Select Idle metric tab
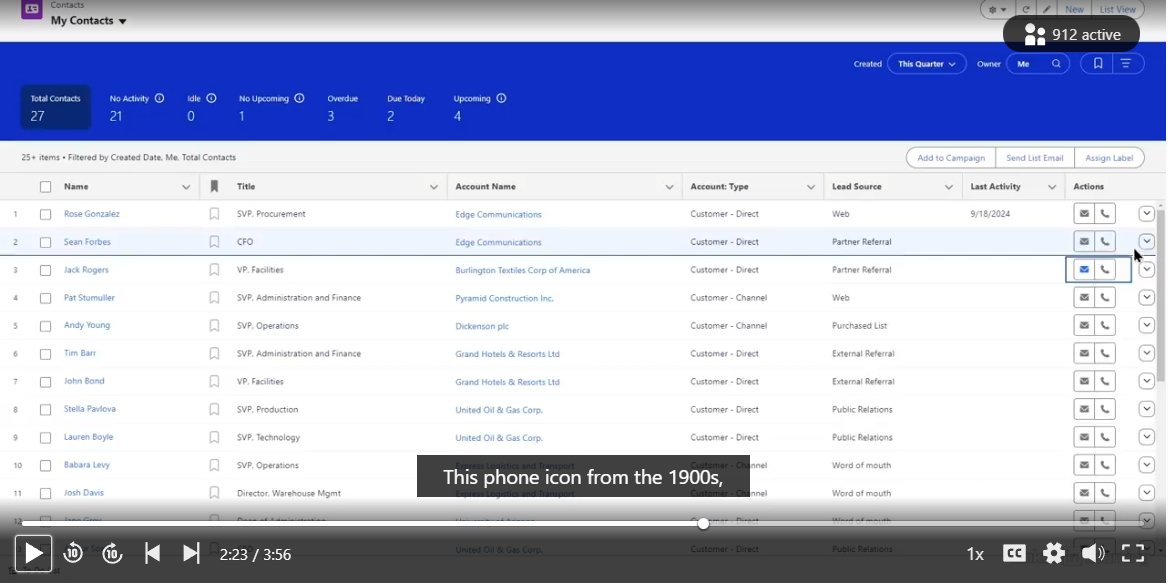1168x585 pixels. pyautogui.click(x=201, y=107)
